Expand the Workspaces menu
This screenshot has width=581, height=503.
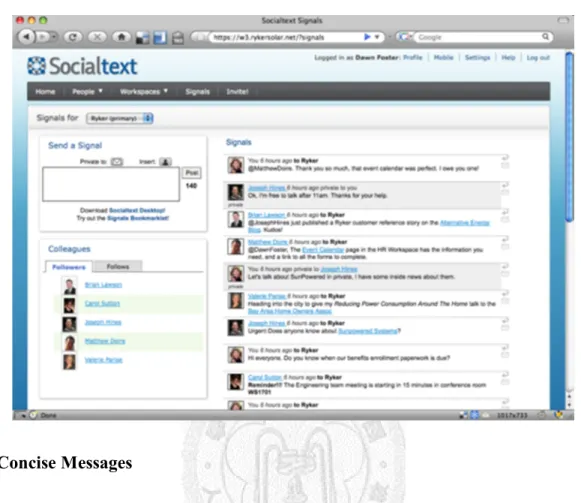coord(144,92)
